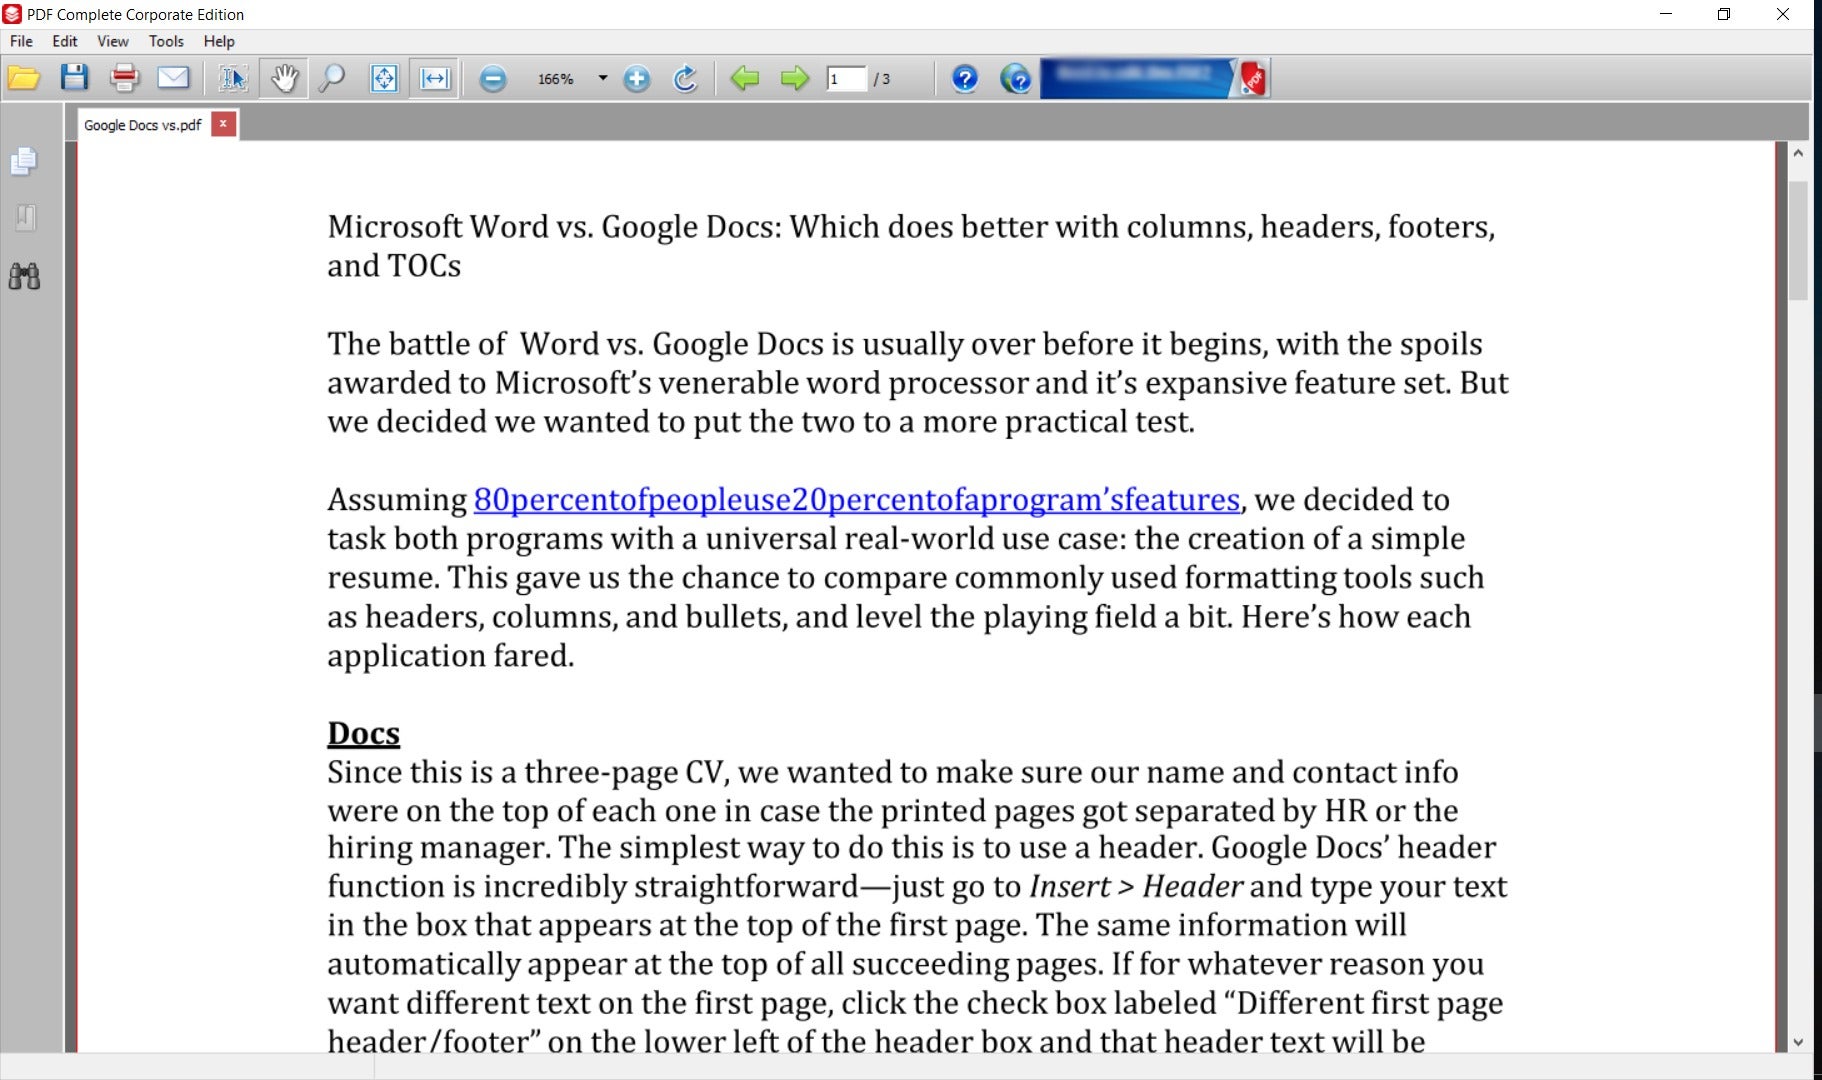Print the document with the printer icon
Screen dimensions: 1822x1080
point(124,78)
